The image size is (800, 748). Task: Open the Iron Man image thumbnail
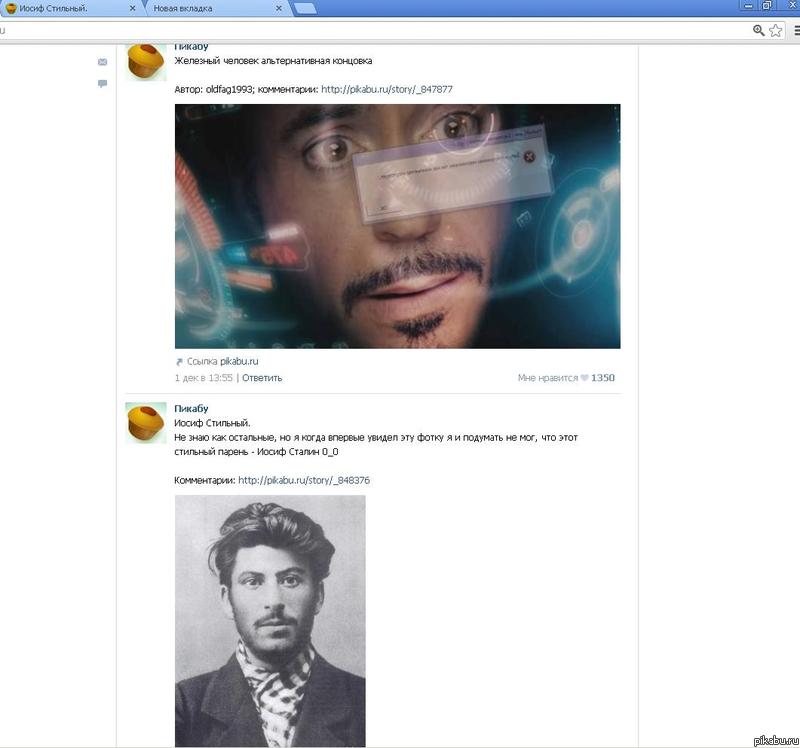click(397, 226)
